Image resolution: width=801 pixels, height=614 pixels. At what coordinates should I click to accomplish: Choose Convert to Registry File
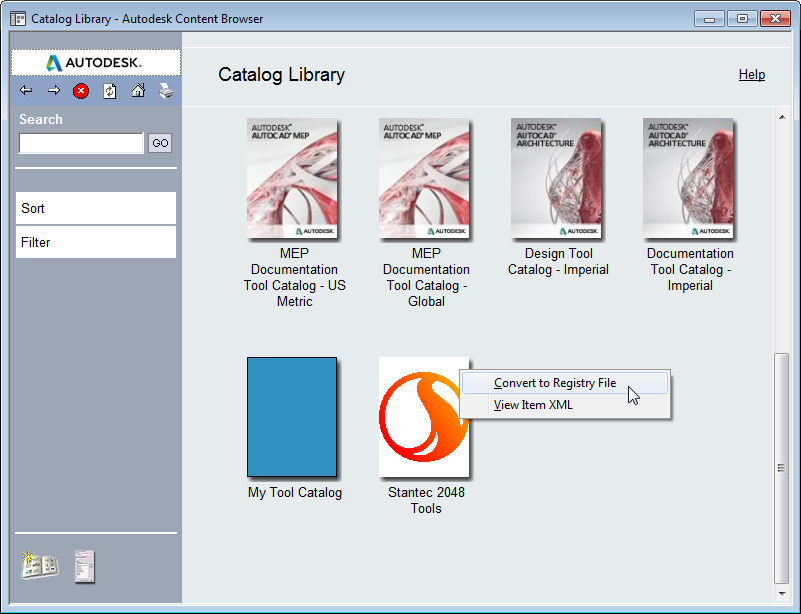tap(565, 383)
